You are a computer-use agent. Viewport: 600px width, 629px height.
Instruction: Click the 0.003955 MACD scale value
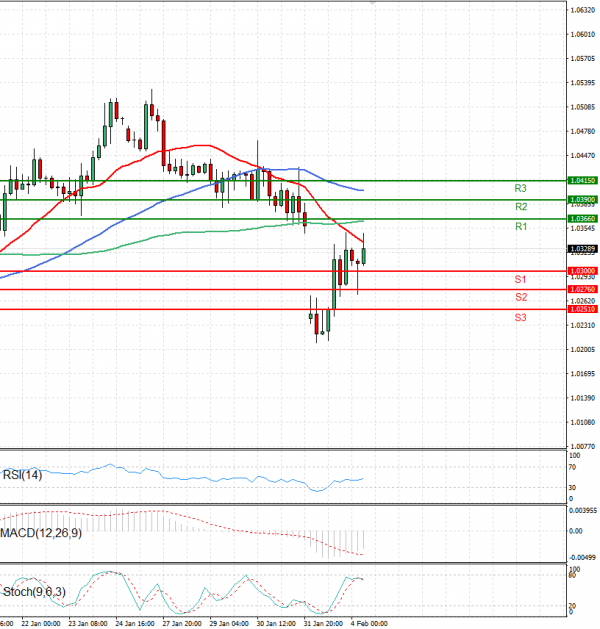(582, 511)
